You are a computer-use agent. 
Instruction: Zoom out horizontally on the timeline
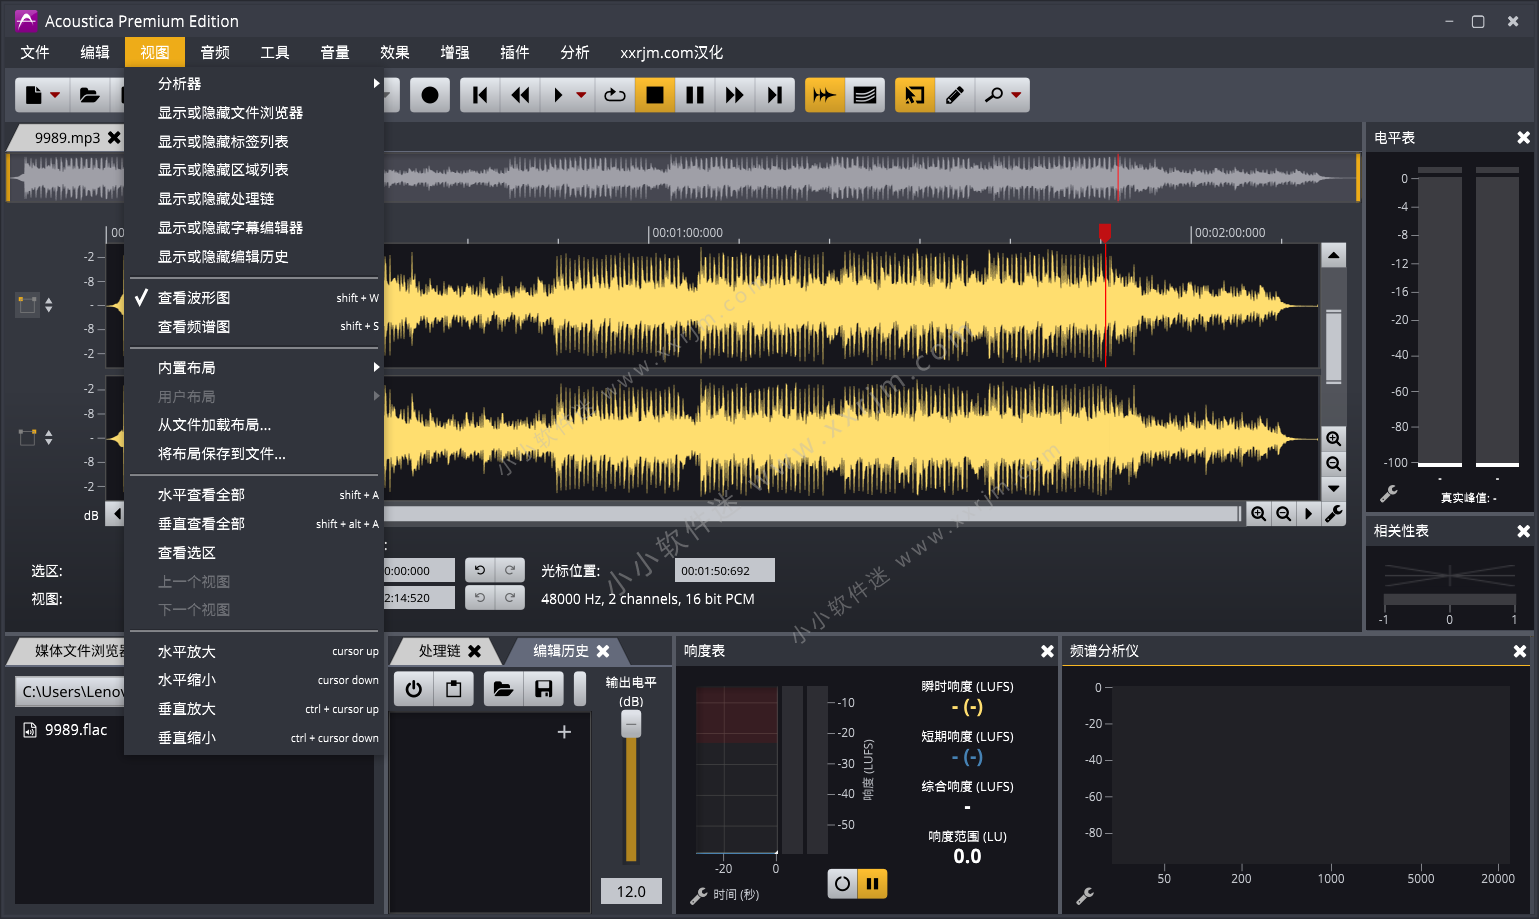pos(1283,514)
